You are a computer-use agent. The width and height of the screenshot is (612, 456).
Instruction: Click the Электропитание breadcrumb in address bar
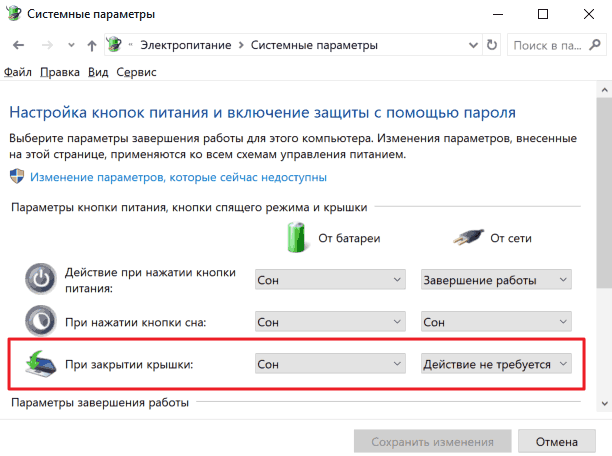click(x=186, y=45)
